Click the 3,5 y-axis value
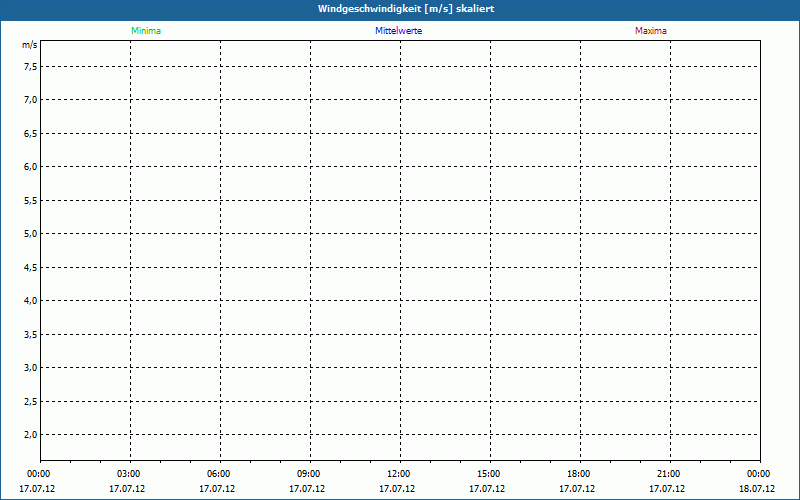Image resolution: width=800 pixels, height=500 pixels. pos(30,334)
